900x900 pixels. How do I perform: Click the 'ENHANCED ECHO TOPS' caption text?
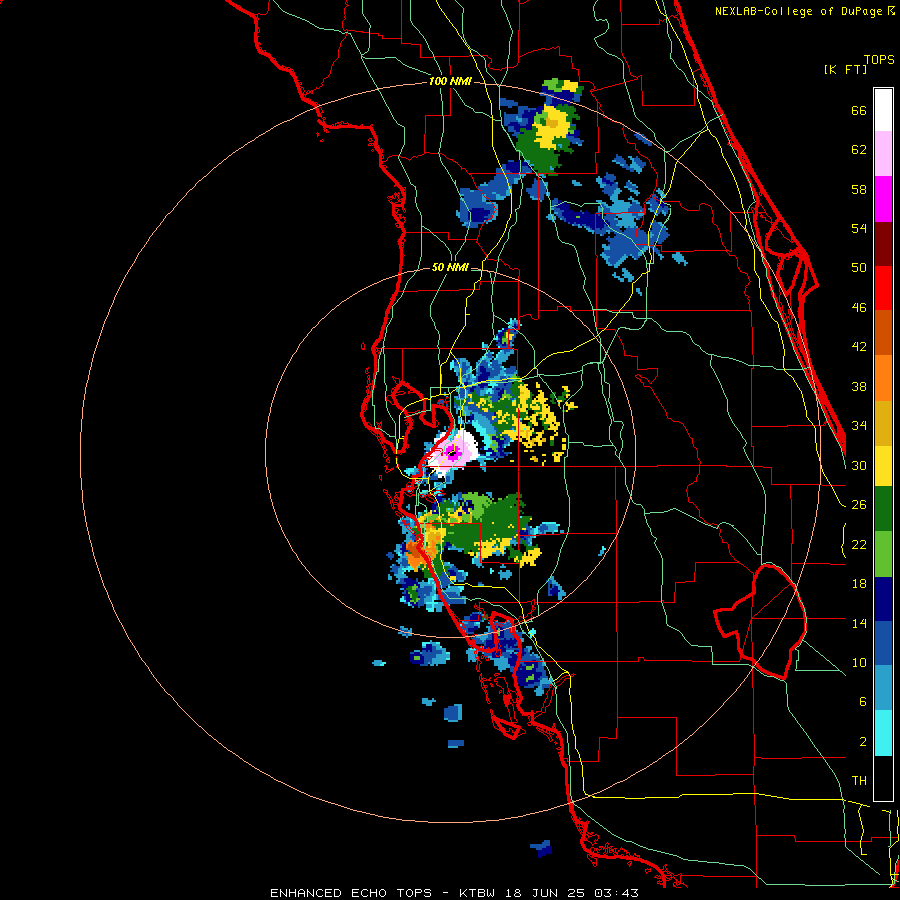(351, 893)
